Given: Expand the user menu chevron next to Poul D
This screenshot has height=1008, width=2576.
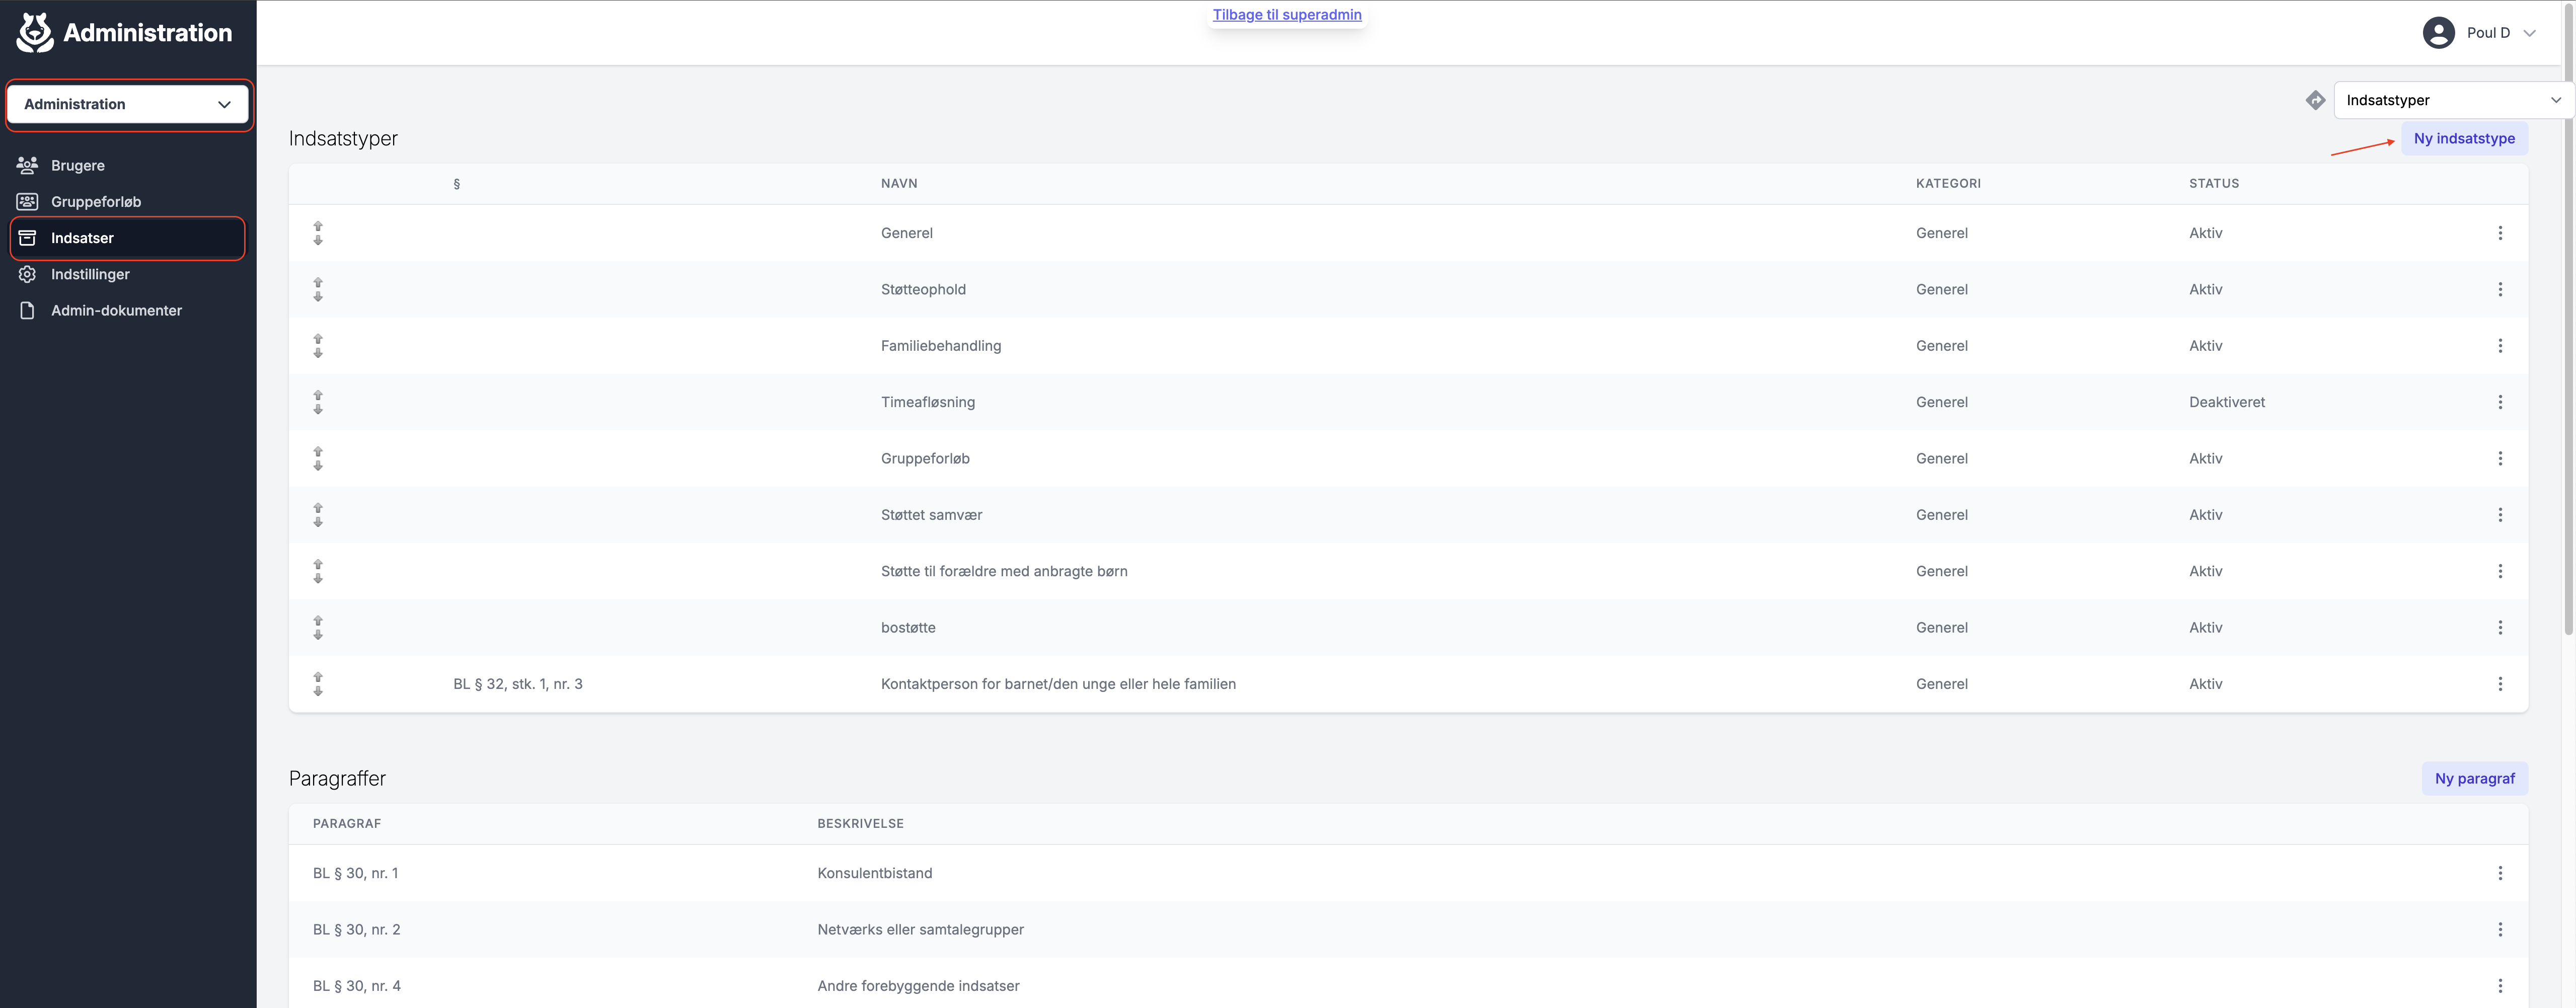Looking at the screenshot, I should click(2529, 33).
